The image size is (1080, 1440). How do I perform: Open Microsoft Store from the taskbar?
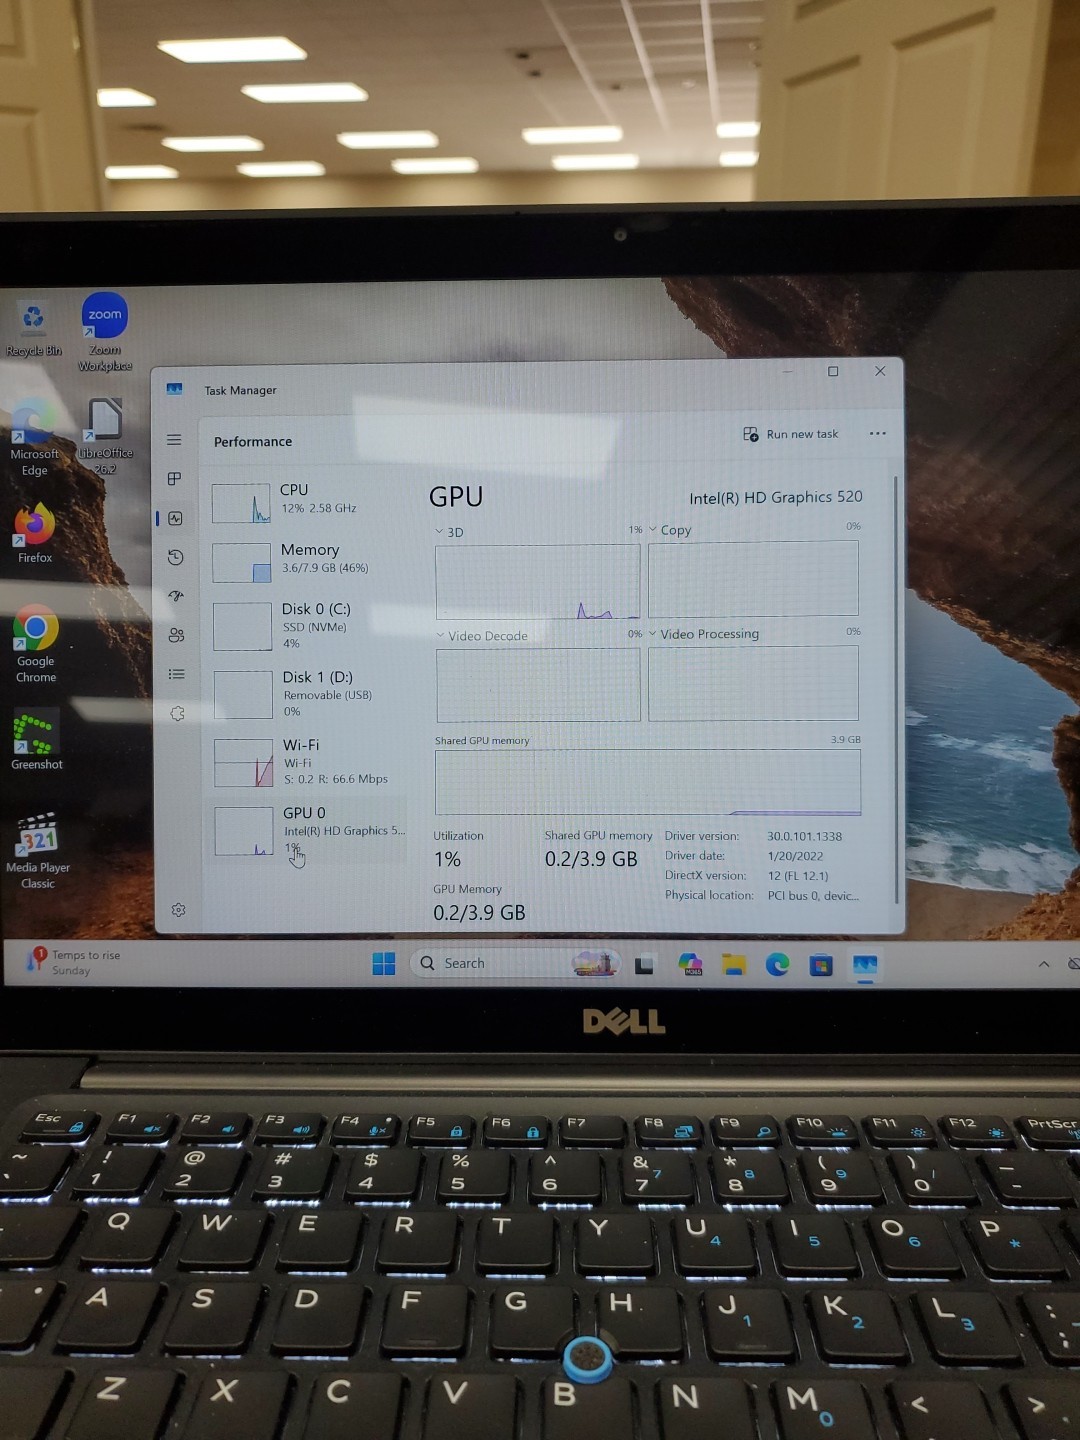point(821,965)
